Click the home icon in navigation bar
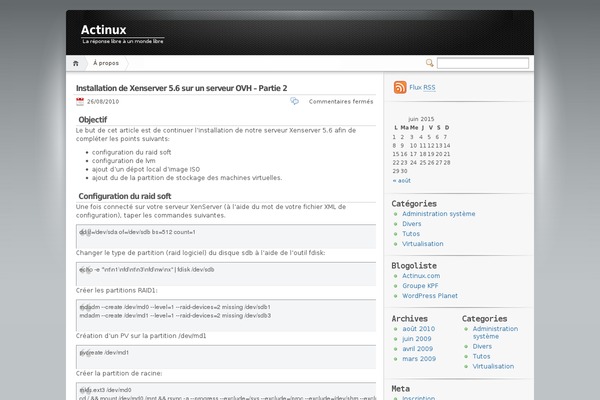 [x=76, y=63]
